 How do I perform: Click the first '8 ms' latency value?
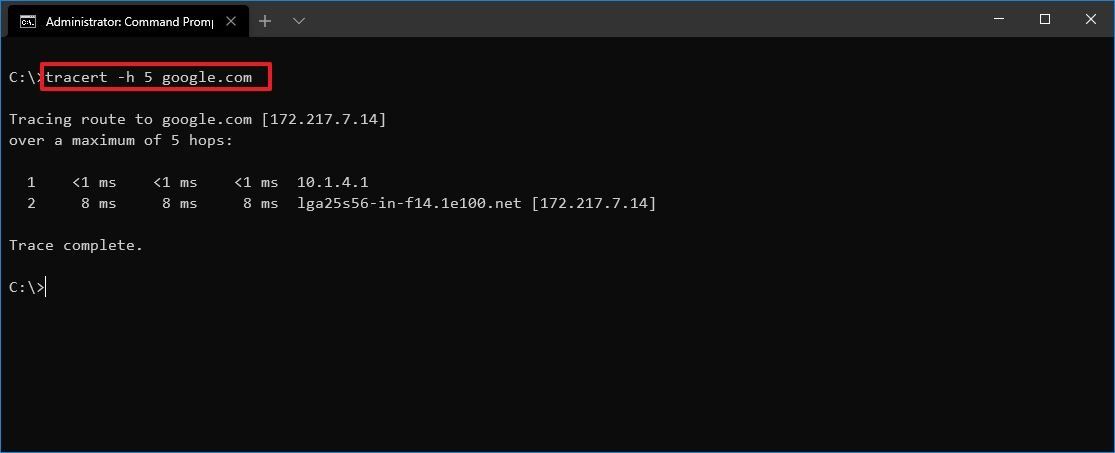99,204
